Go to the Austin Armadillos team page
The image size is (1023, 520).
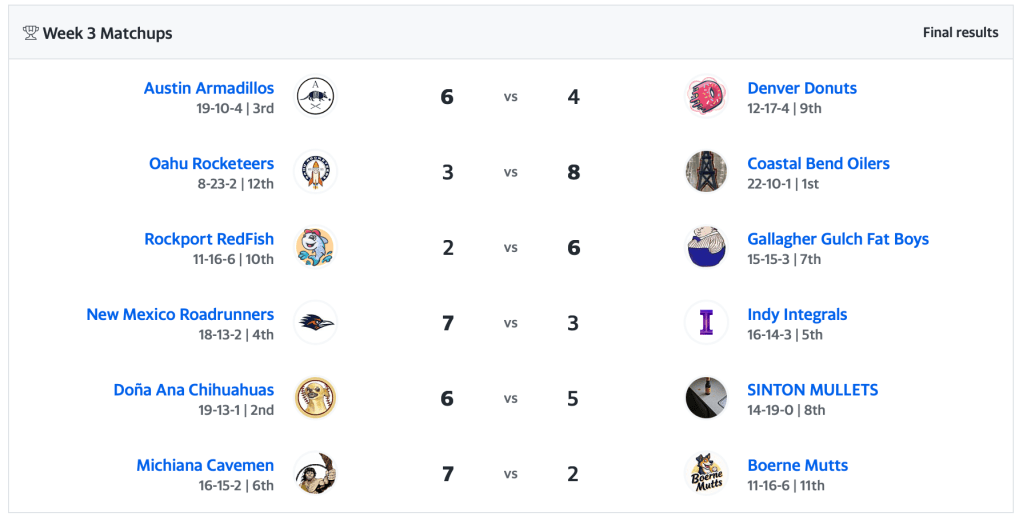tap(209, 88)
